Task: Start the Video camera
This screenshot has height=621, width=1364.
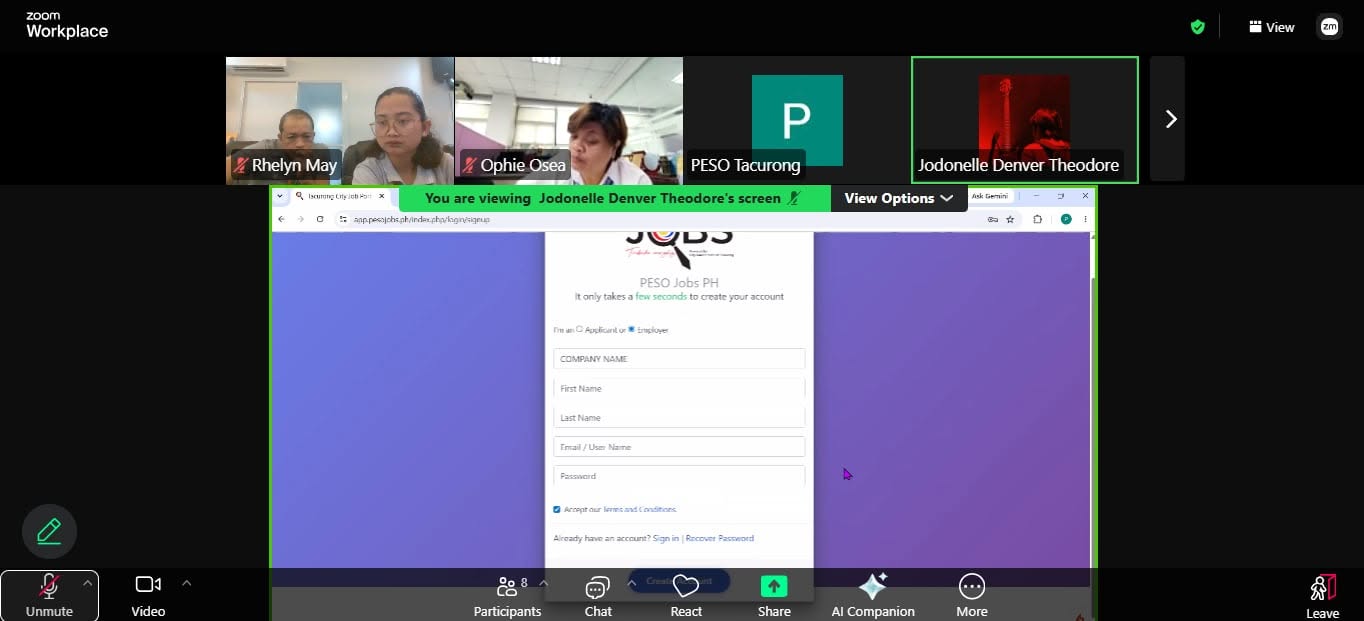Action: point(148,596)
